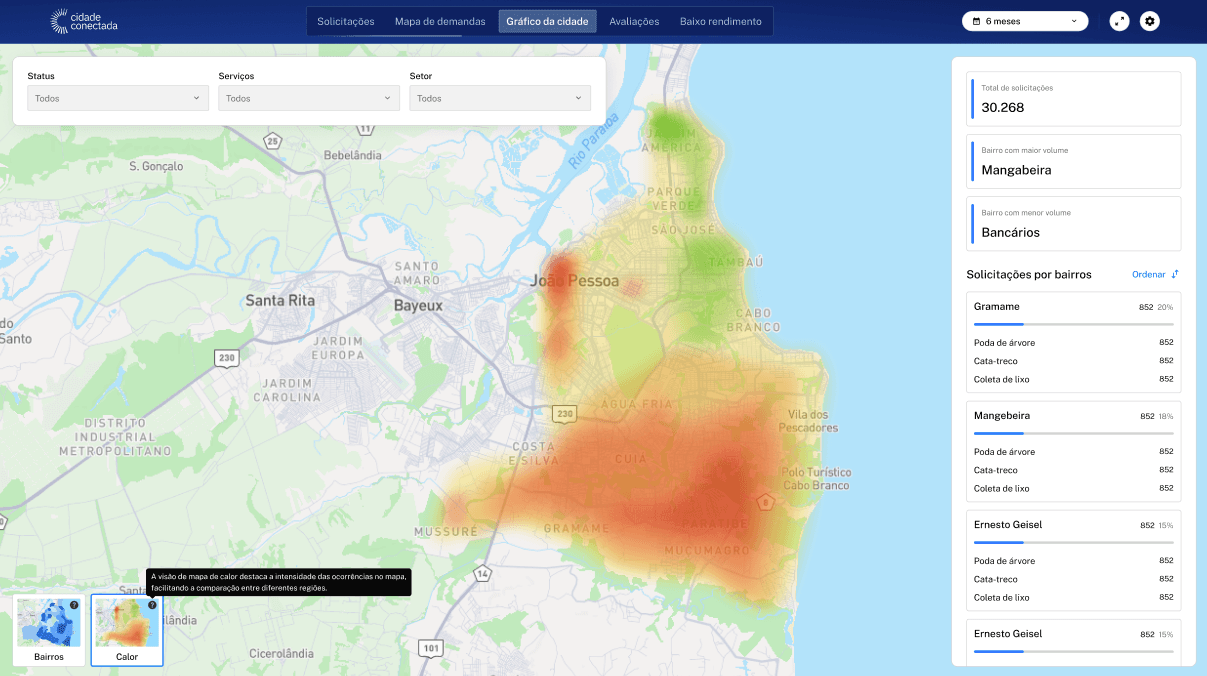Click the 20% value on the Gramame card
The width and height of the screenshot is (1207, 676).
tap(1166, 307)
